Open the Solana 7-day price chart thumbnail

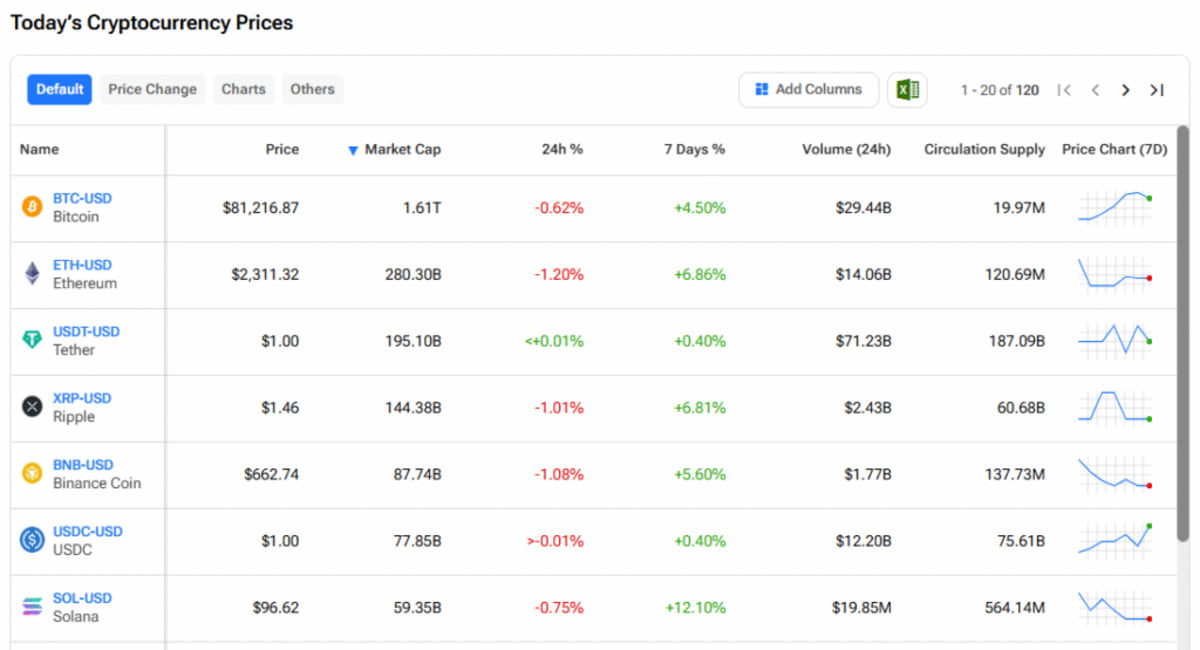[x=1115, y=606]
